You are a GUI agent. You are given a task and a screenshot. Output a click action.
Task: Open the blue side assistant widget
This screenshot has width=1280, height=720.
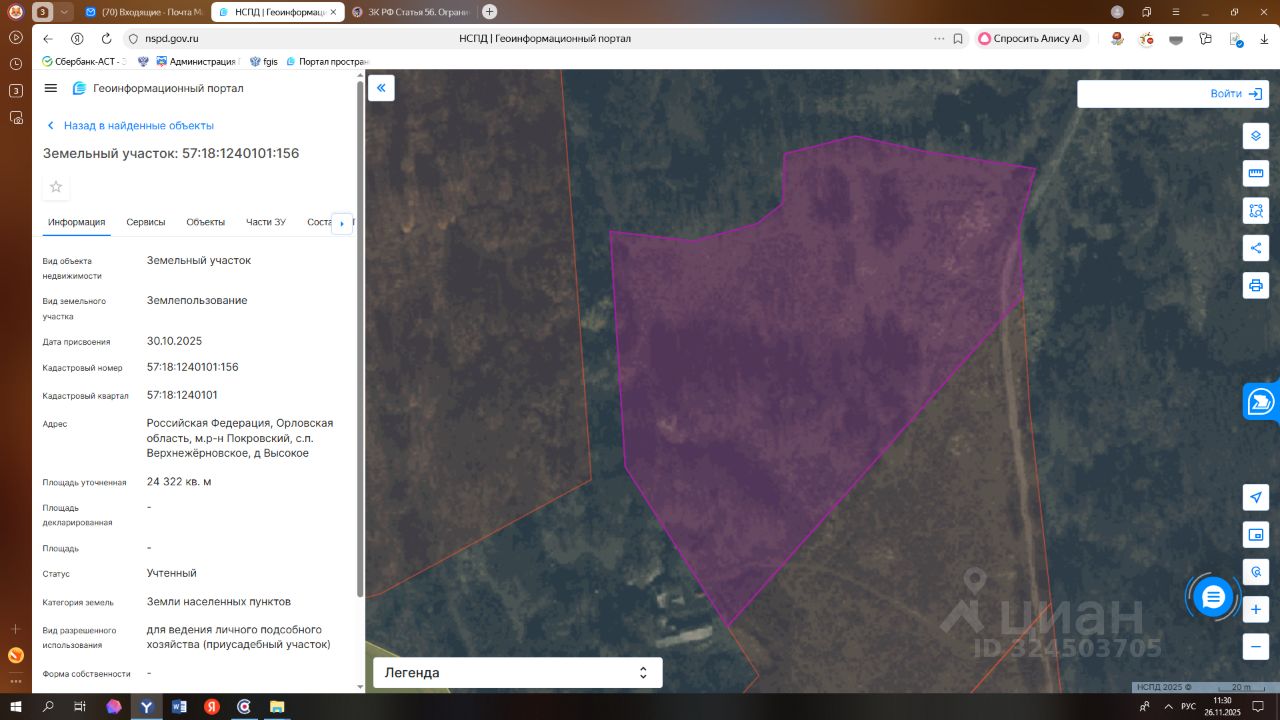[1262, 401]
